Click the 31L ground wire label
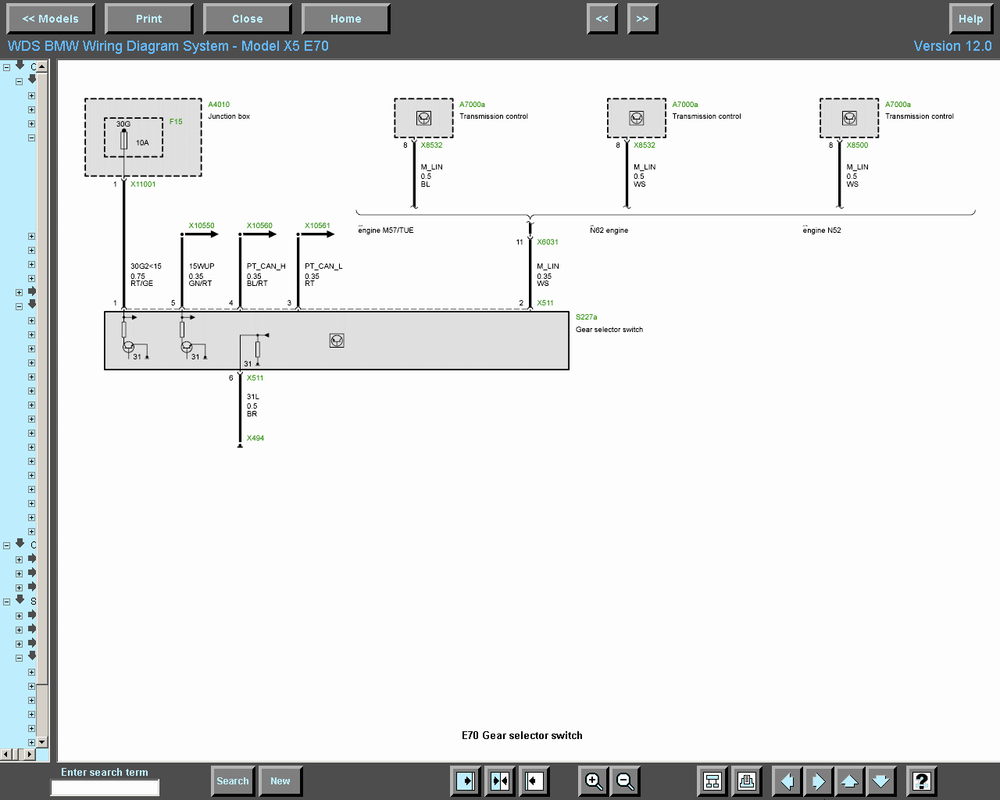The height and width of the screenshot is (800, 1000). click(x=253, y=397)
